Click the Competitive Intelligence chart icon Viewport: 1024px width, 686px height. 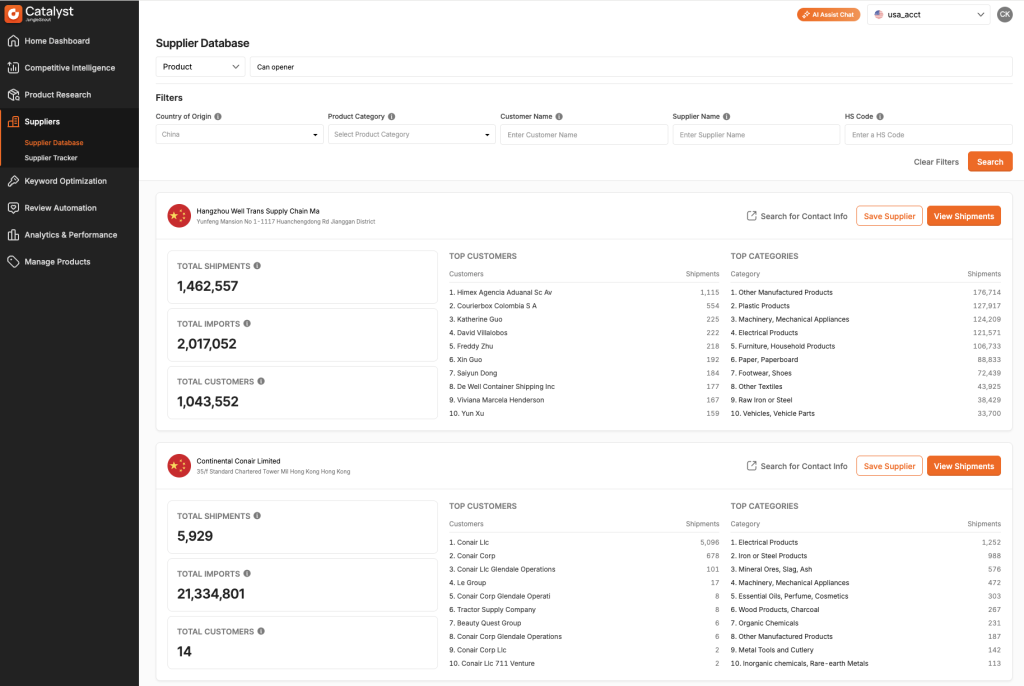(13, 68)
